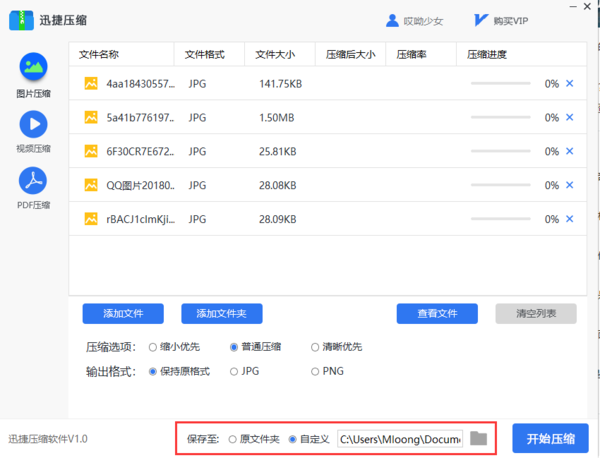Viewport: 600px width, 458px height.
Task: Click the 0% progress value of QQ图片20180
Action: click(552, 185)
